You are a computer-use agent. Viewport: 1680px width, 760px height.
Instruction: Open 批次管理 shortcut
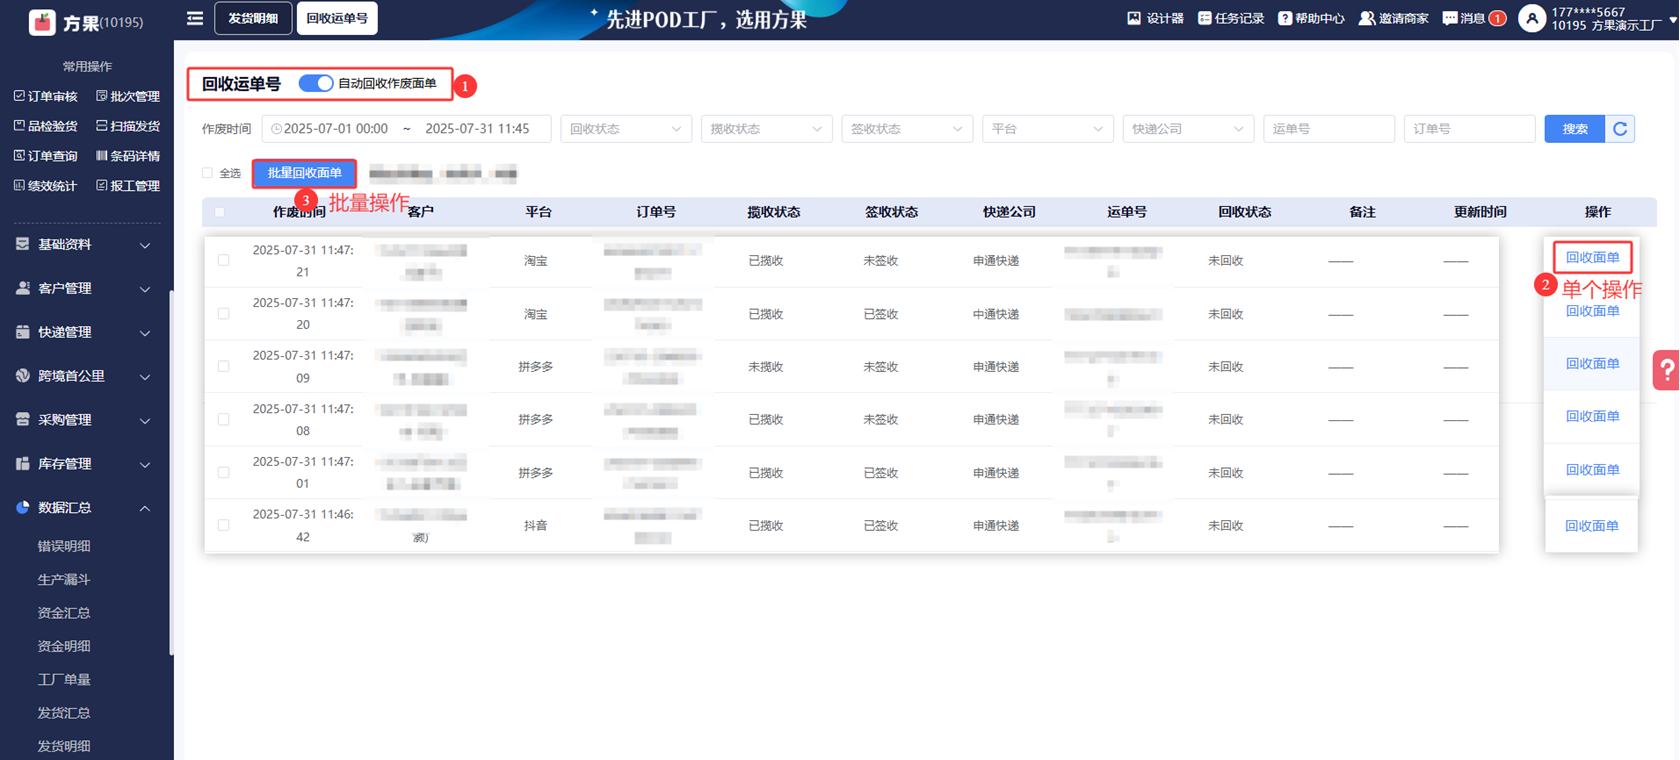127,96
